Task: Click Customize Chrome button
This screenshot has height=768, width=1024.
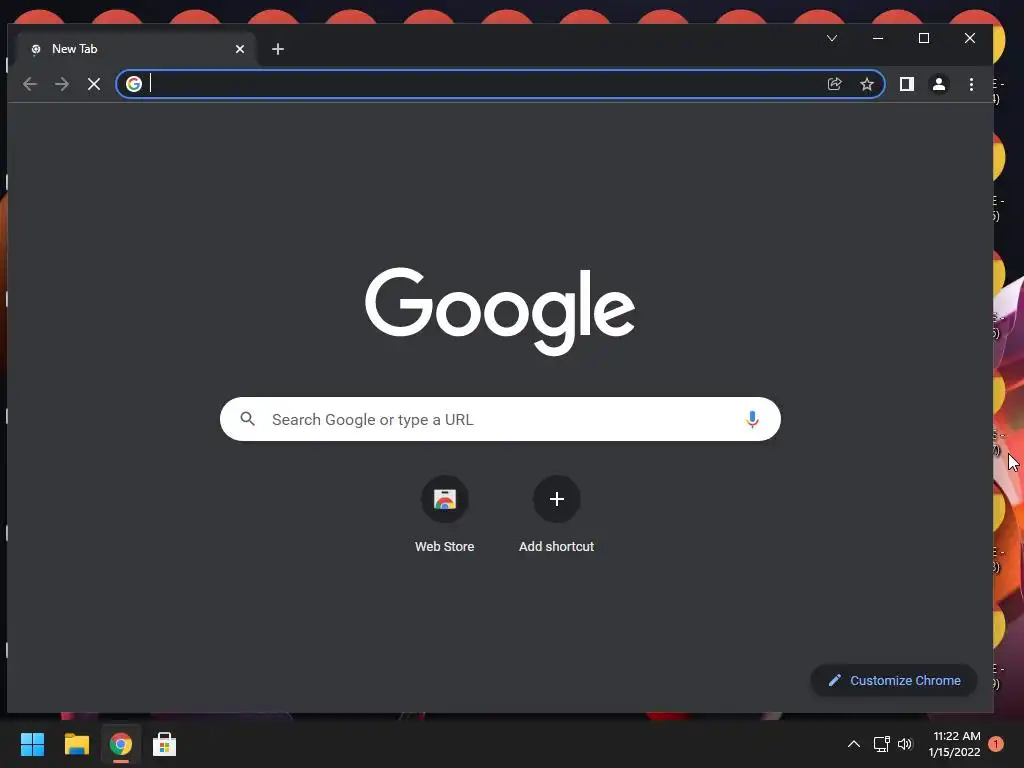Action: [894, 680]
